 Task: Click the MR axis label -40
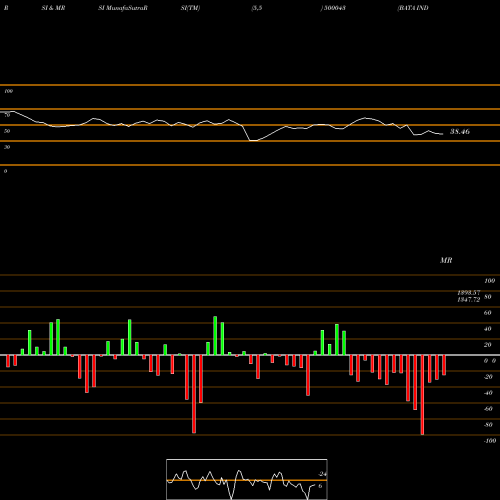click(x=488, y=393)
